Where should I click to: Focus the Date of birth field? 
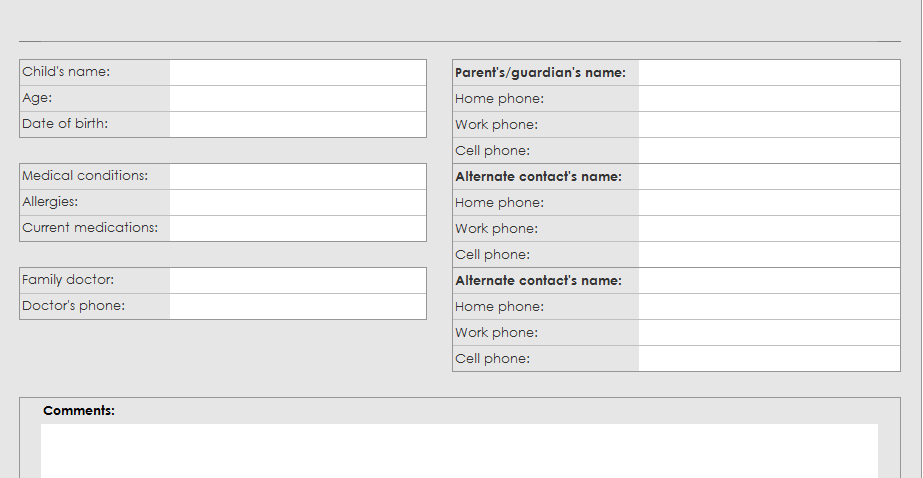pyautogui.click(x=297, y=124)
